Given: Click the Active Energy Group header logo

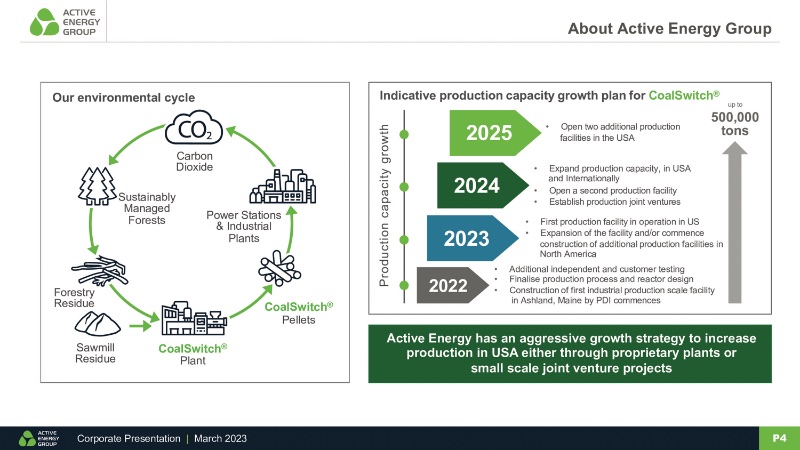Looking at the screenshot, I should (66, 22).
